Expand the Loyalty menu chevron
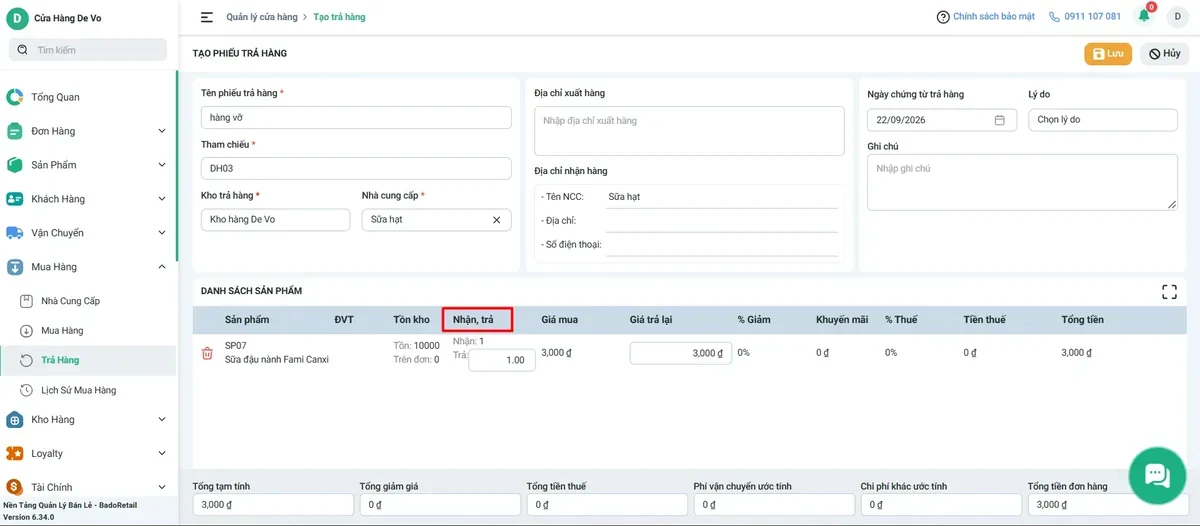This screenshot has width=1200, height=526. coord(162,454)
